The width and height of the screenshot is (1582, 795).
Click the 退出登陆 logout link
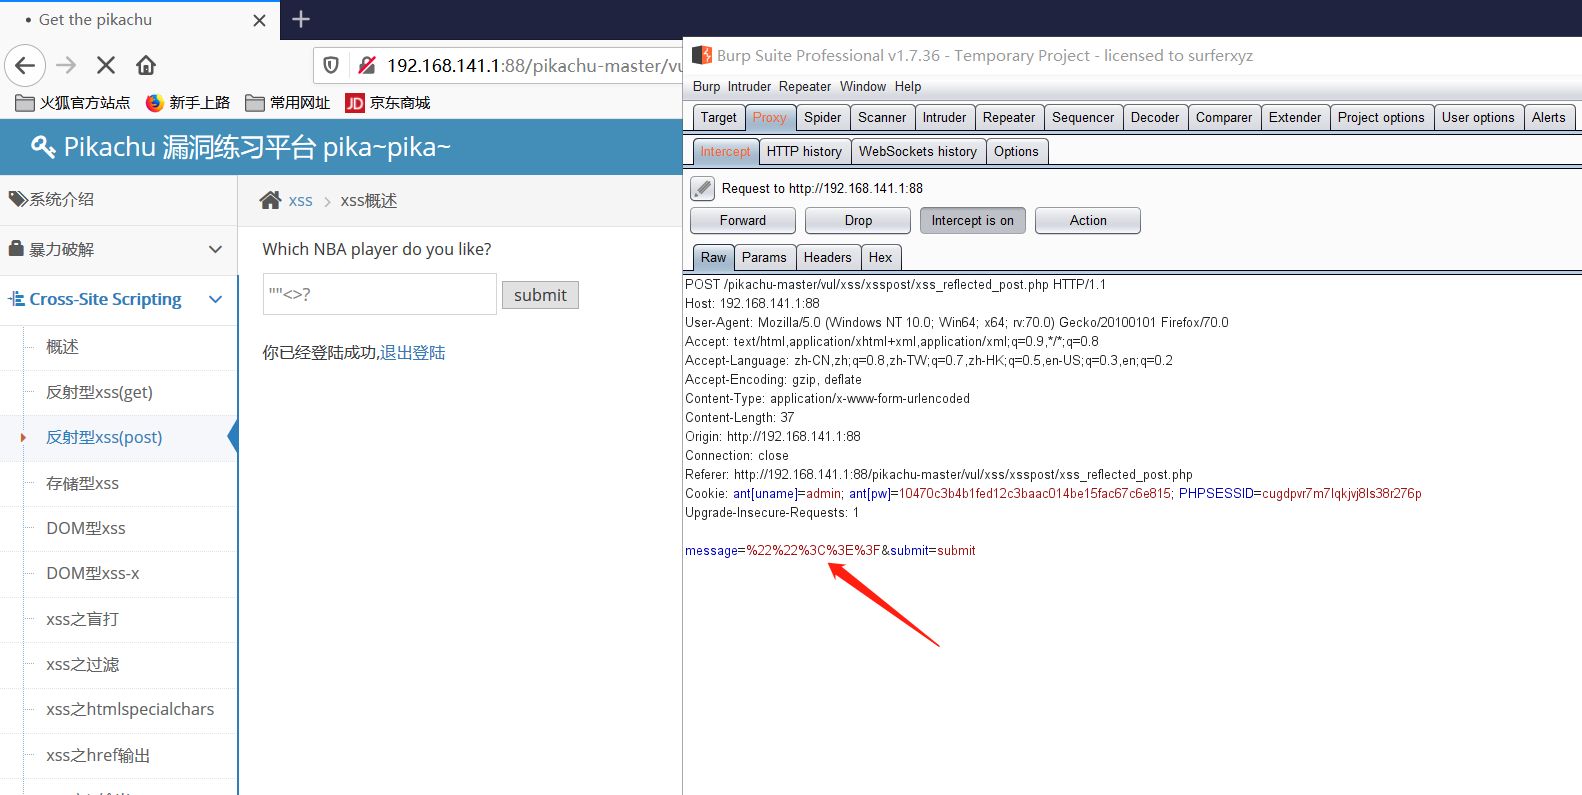[413, 352]
